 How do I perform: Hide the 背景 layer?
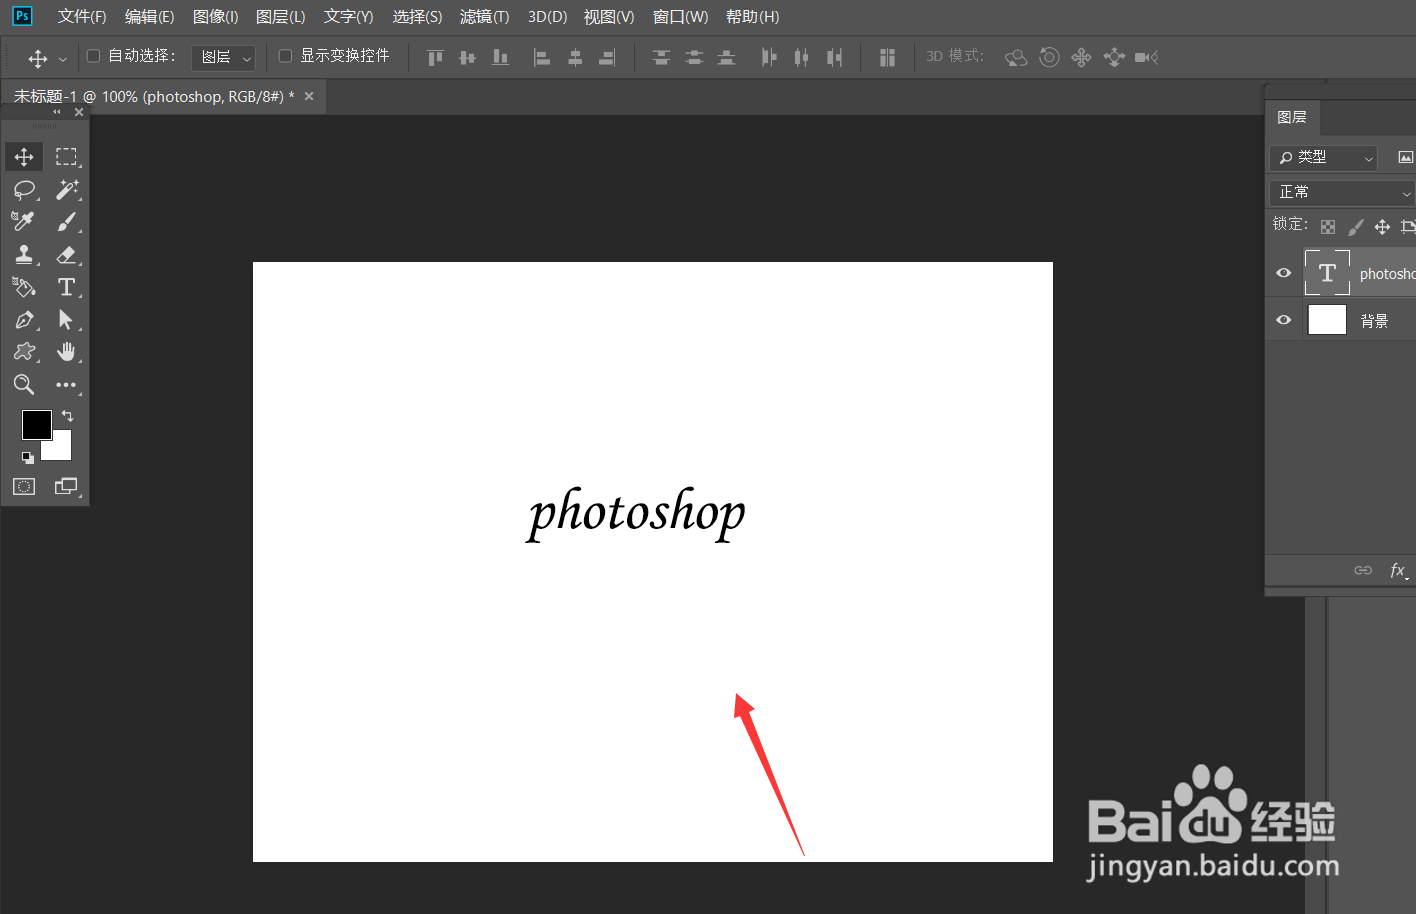coord(1284,320)
